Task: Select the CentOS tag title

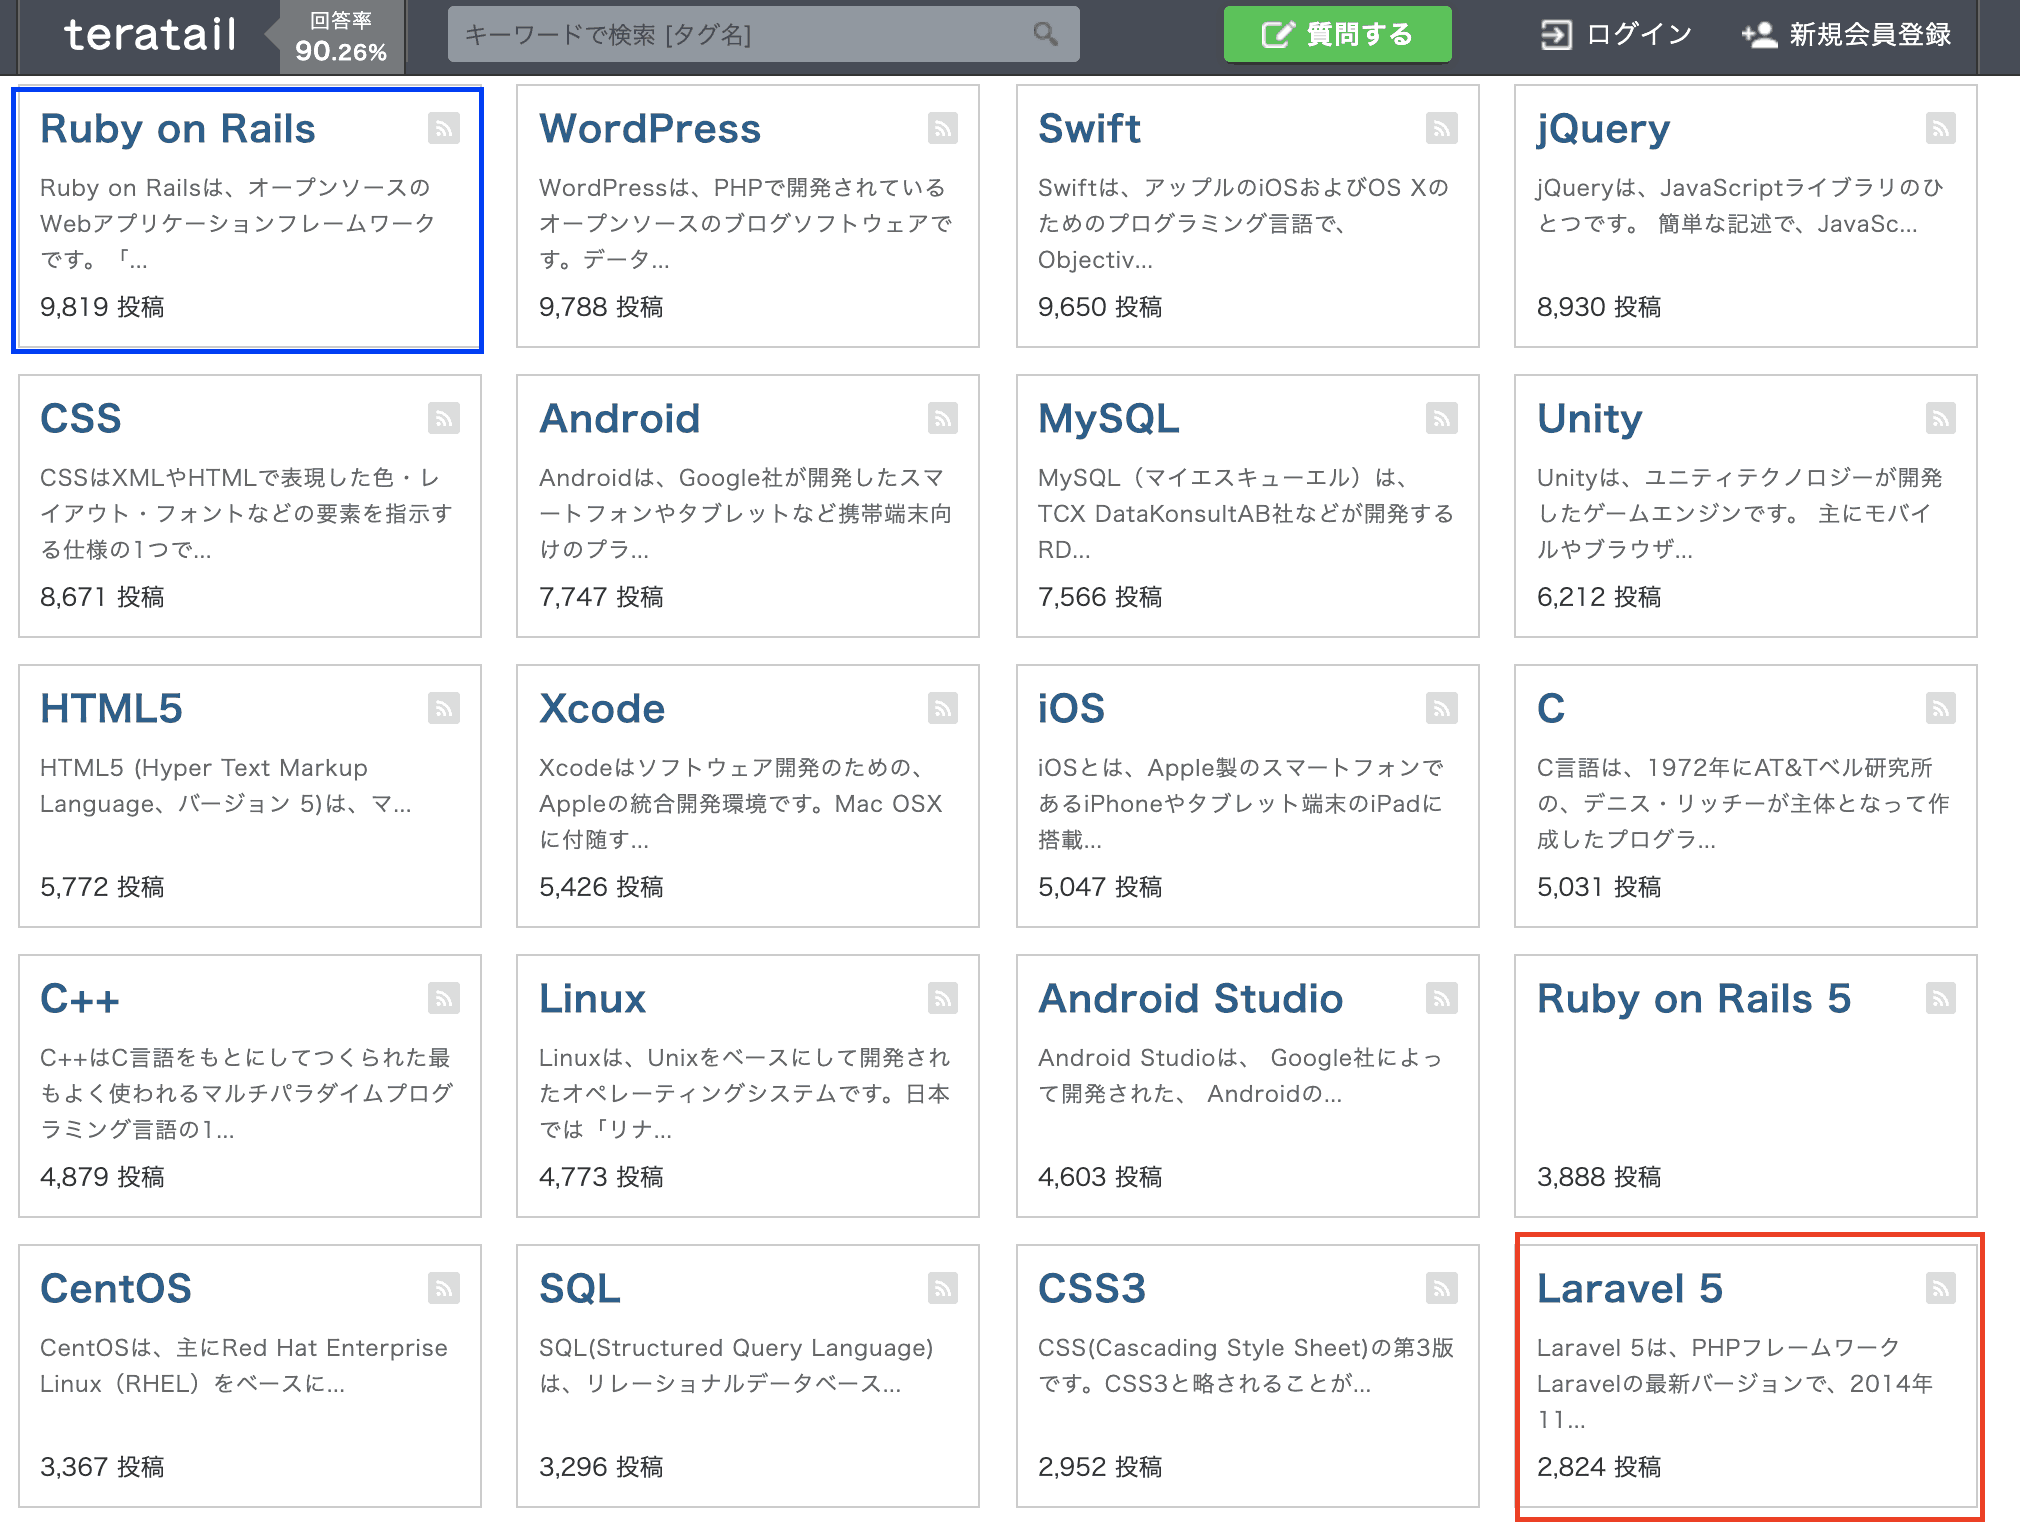Action: (116, 1289)
